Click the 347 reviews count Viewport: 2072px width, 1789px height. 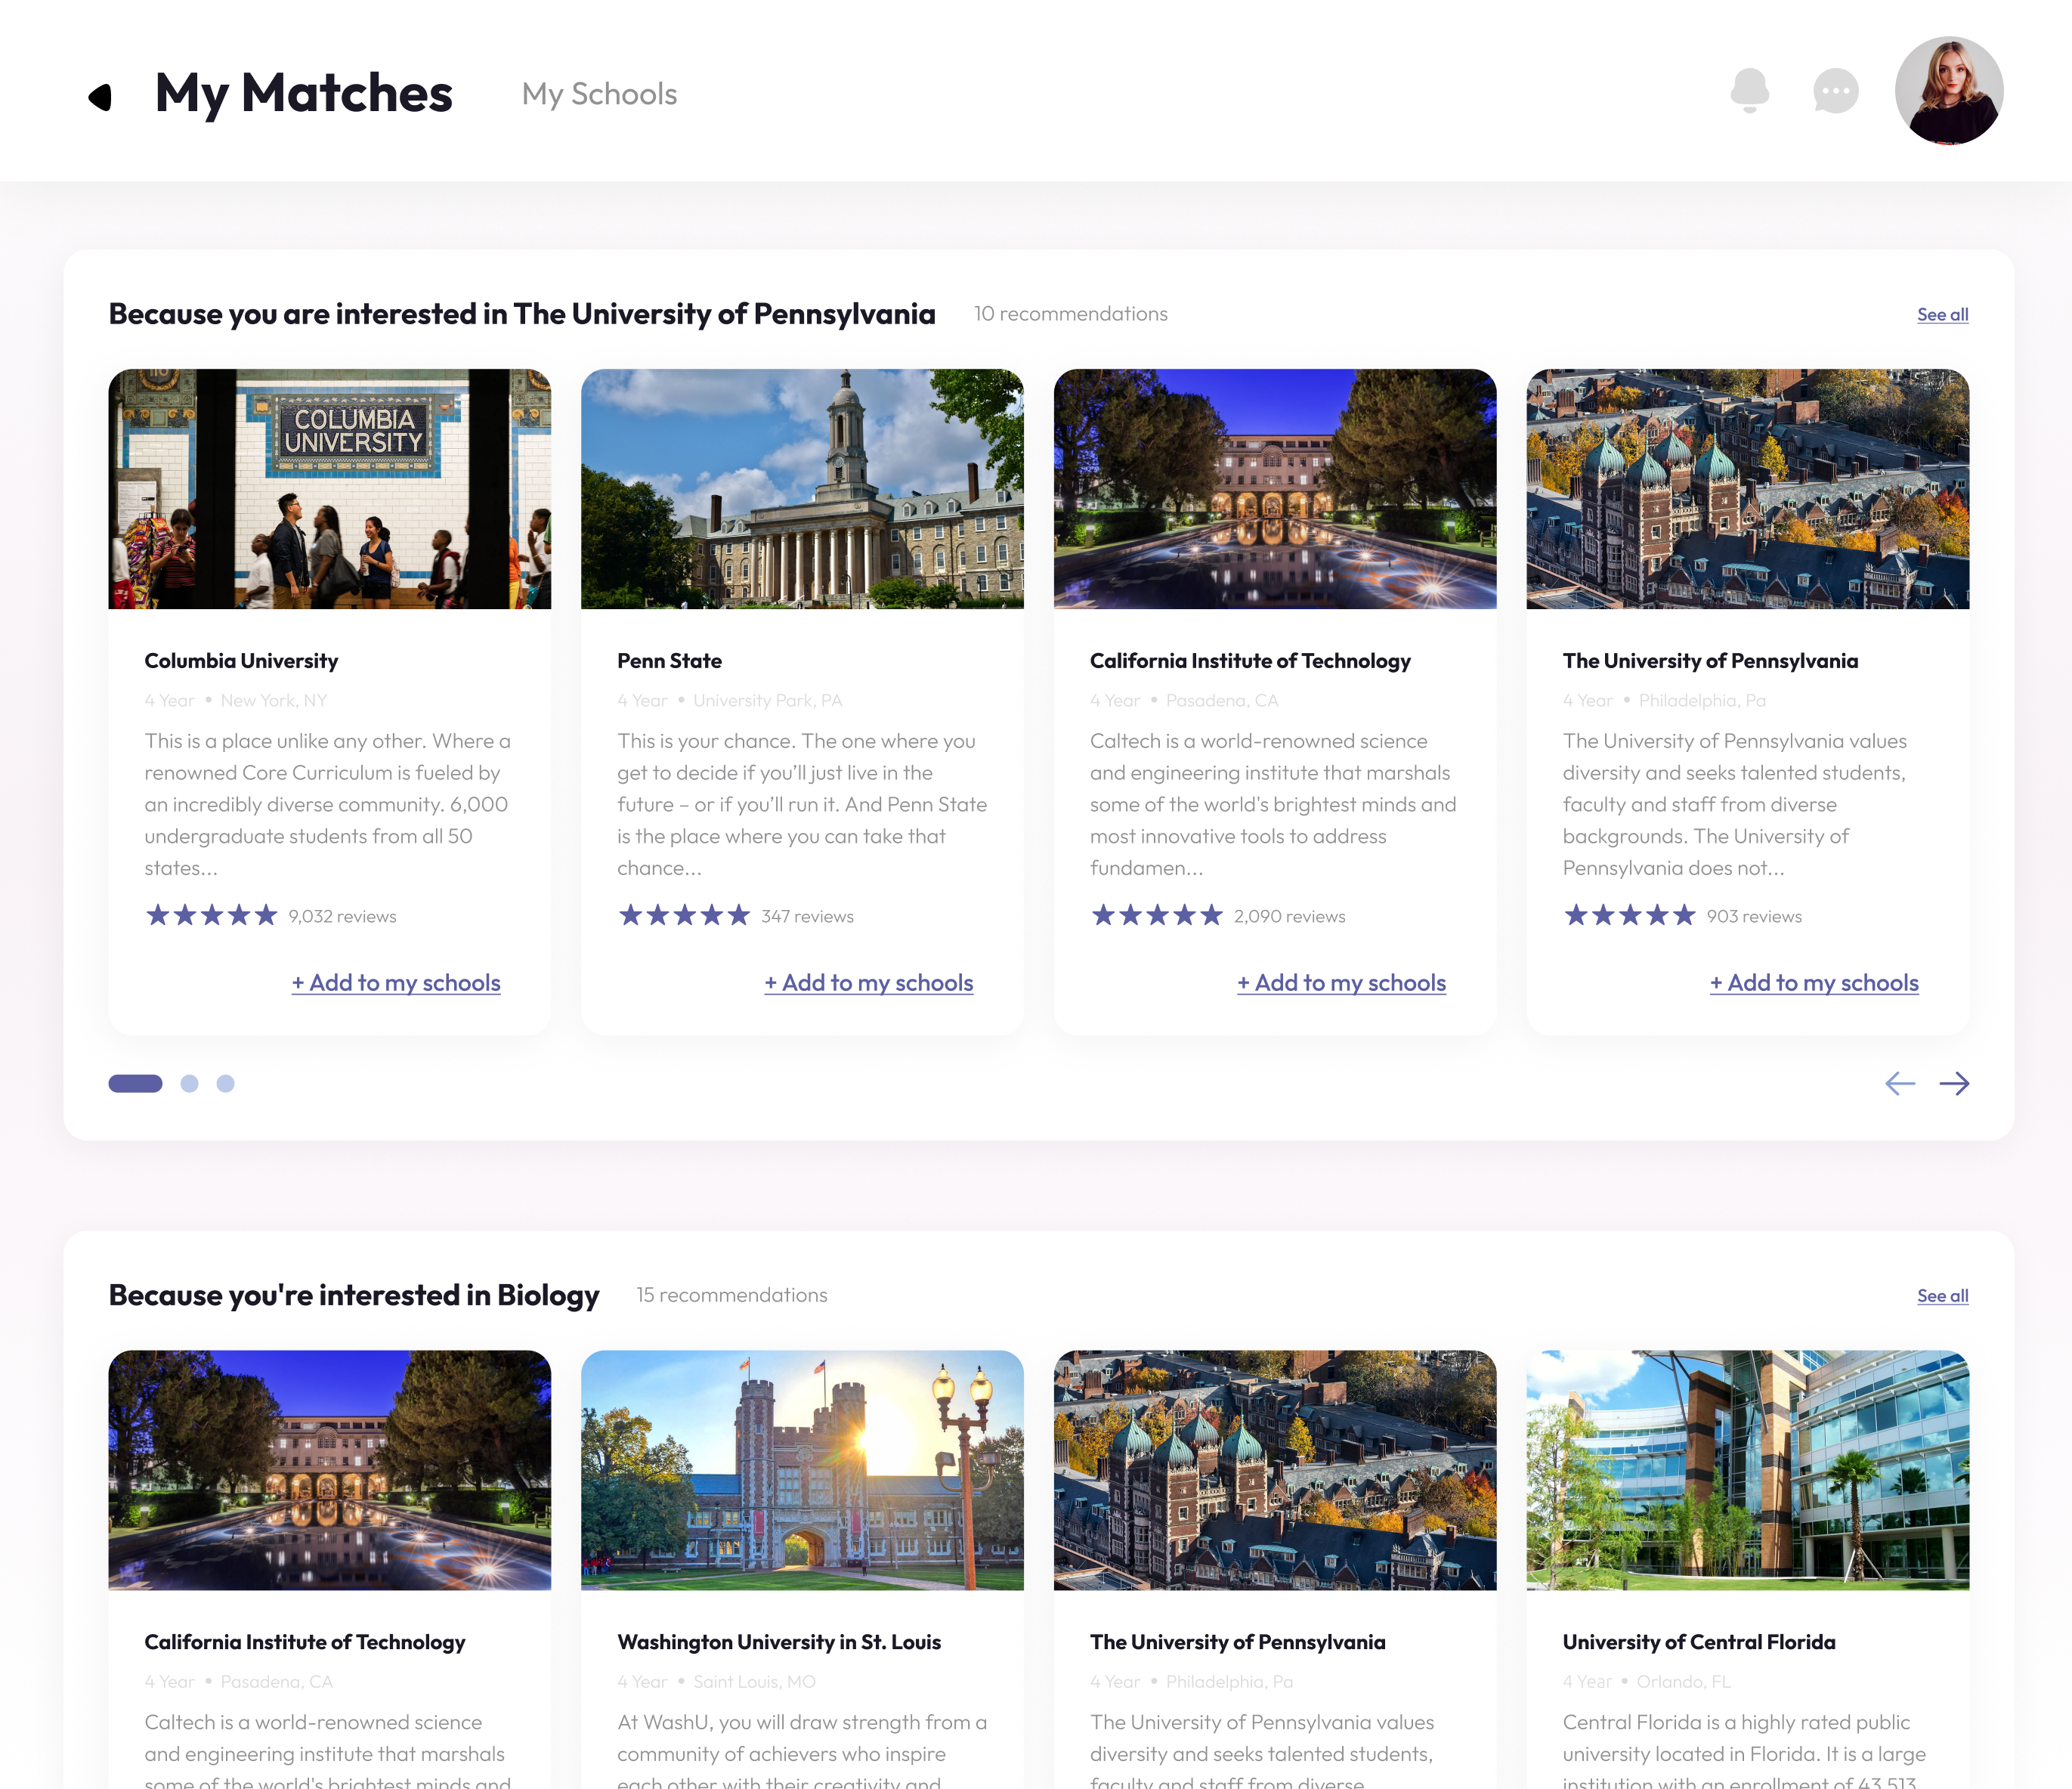tap(807, 916)
